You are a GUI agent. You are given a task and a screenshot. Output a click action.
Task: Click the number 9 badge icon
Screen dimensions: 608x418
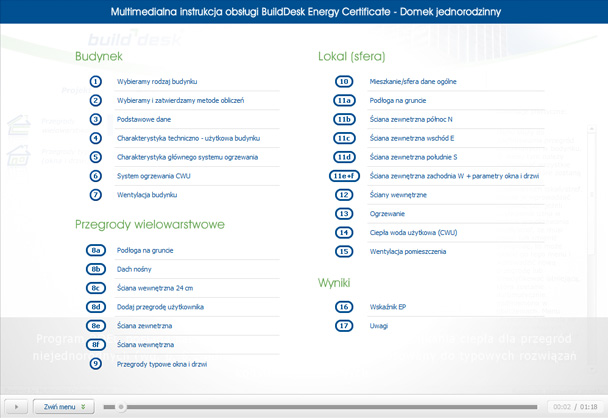(x=96, y=364)
